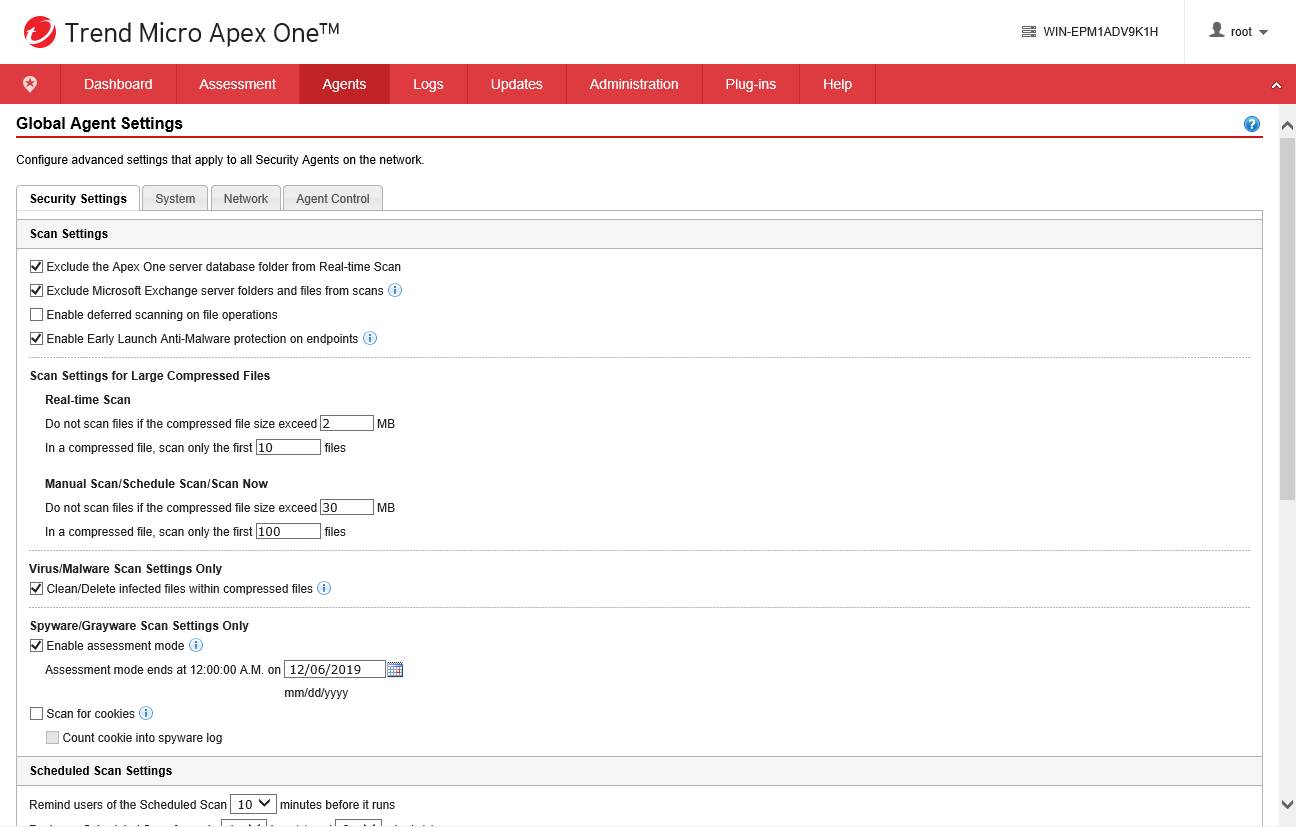Open the Plug-ins menu
The image size is (1296, 827).
[x=751, y=84]
